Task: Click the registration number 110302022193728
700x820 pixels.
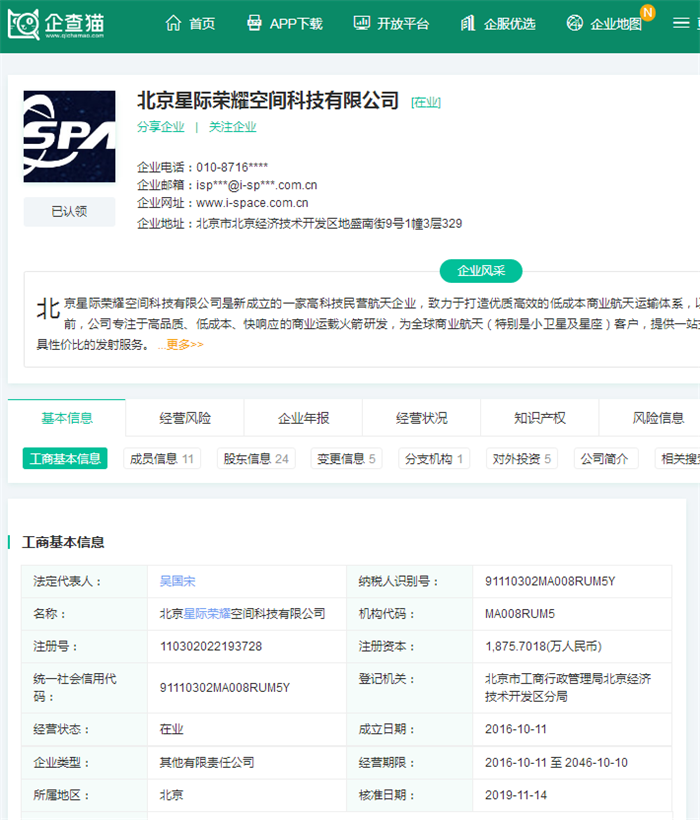Action: [x=211, y=646]
